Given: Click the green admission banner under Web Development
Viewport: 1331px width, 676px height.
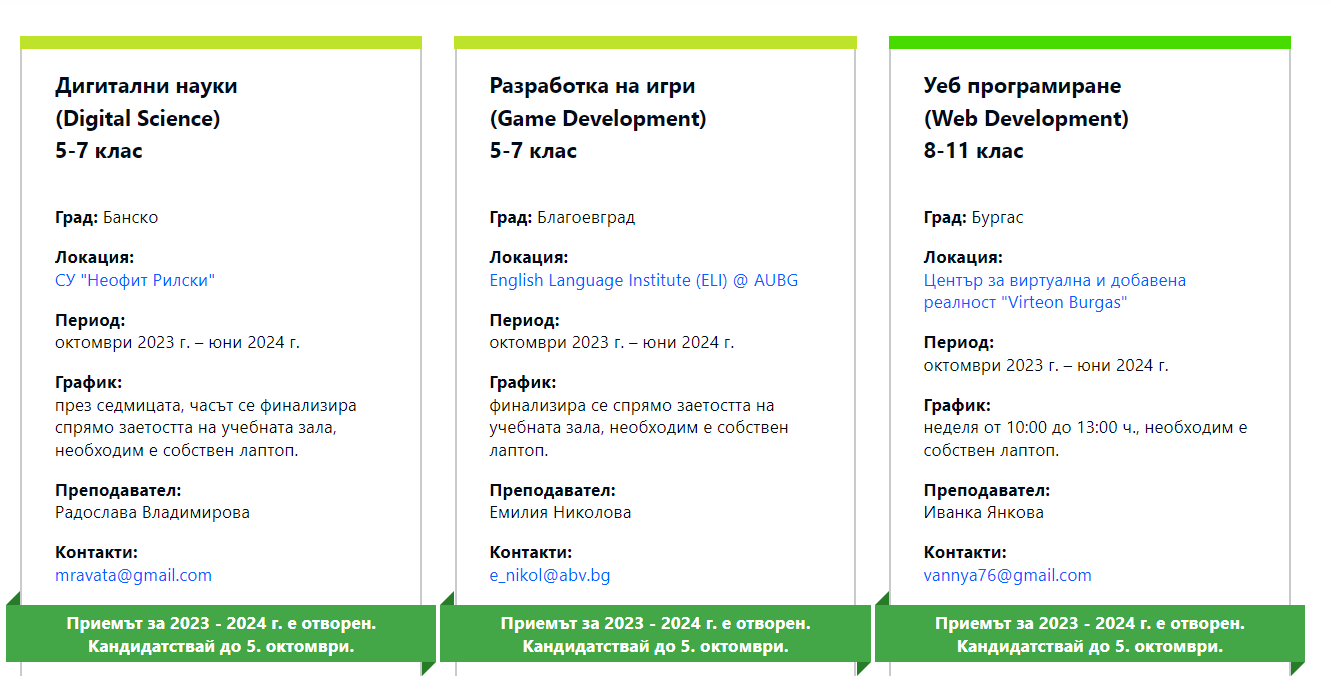Looking at the screenshot, I should pyautogui.click(x=1089, y=634).
